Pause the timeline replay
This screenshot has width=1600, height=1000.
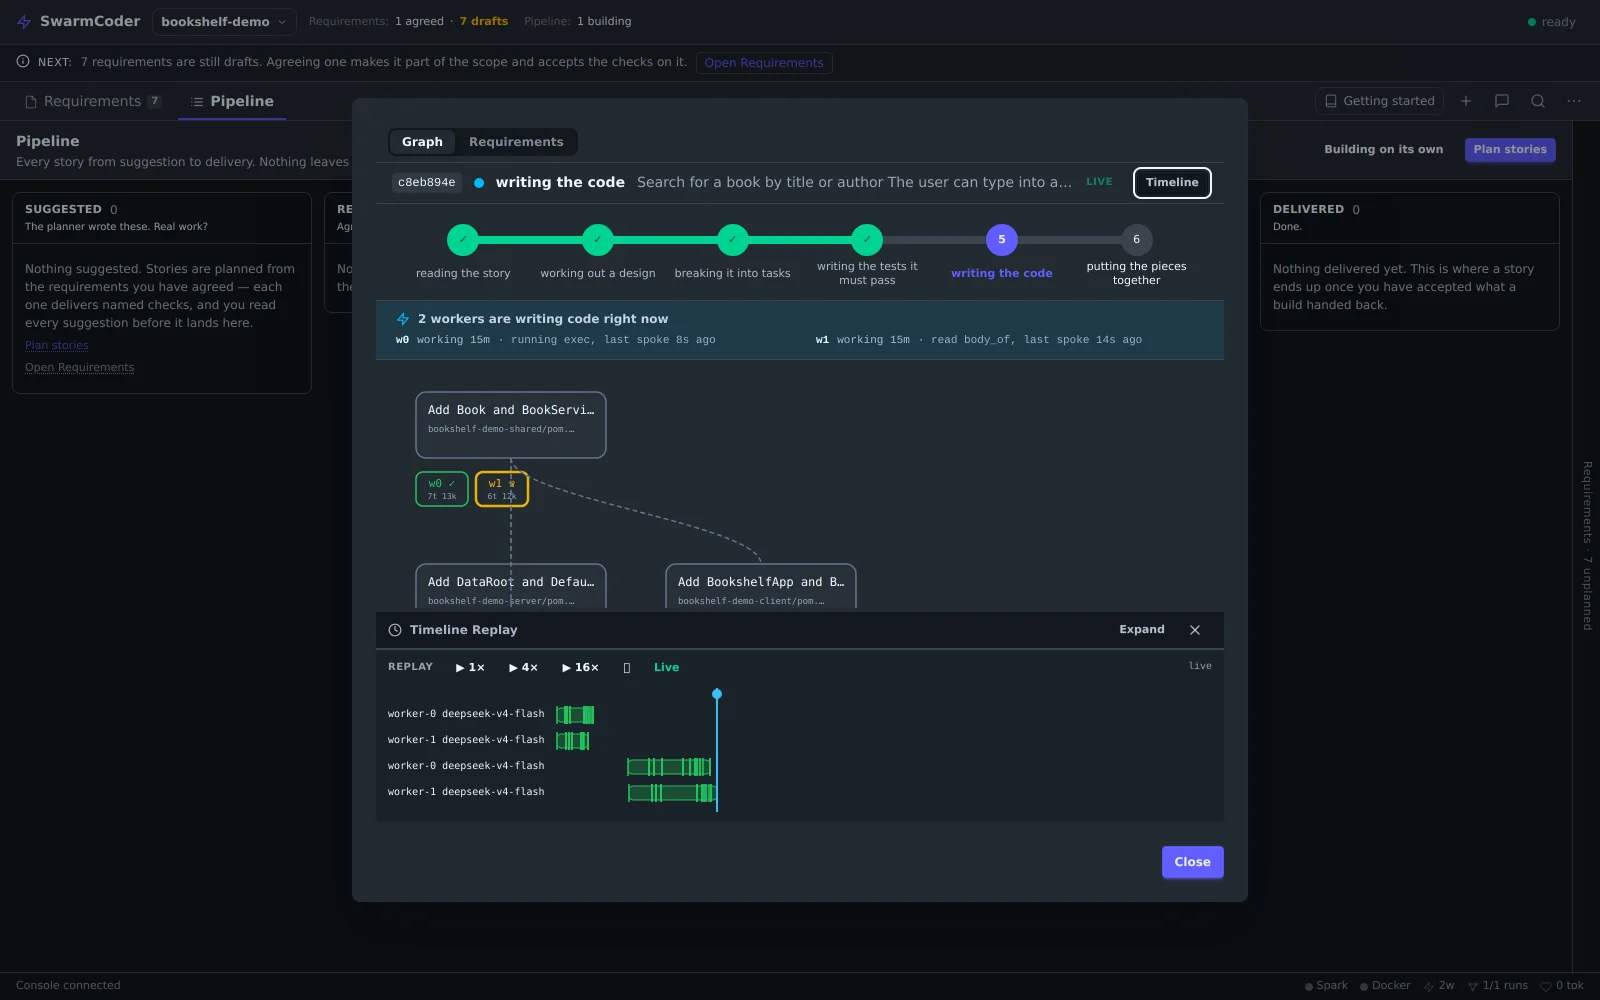coord(627,668)
